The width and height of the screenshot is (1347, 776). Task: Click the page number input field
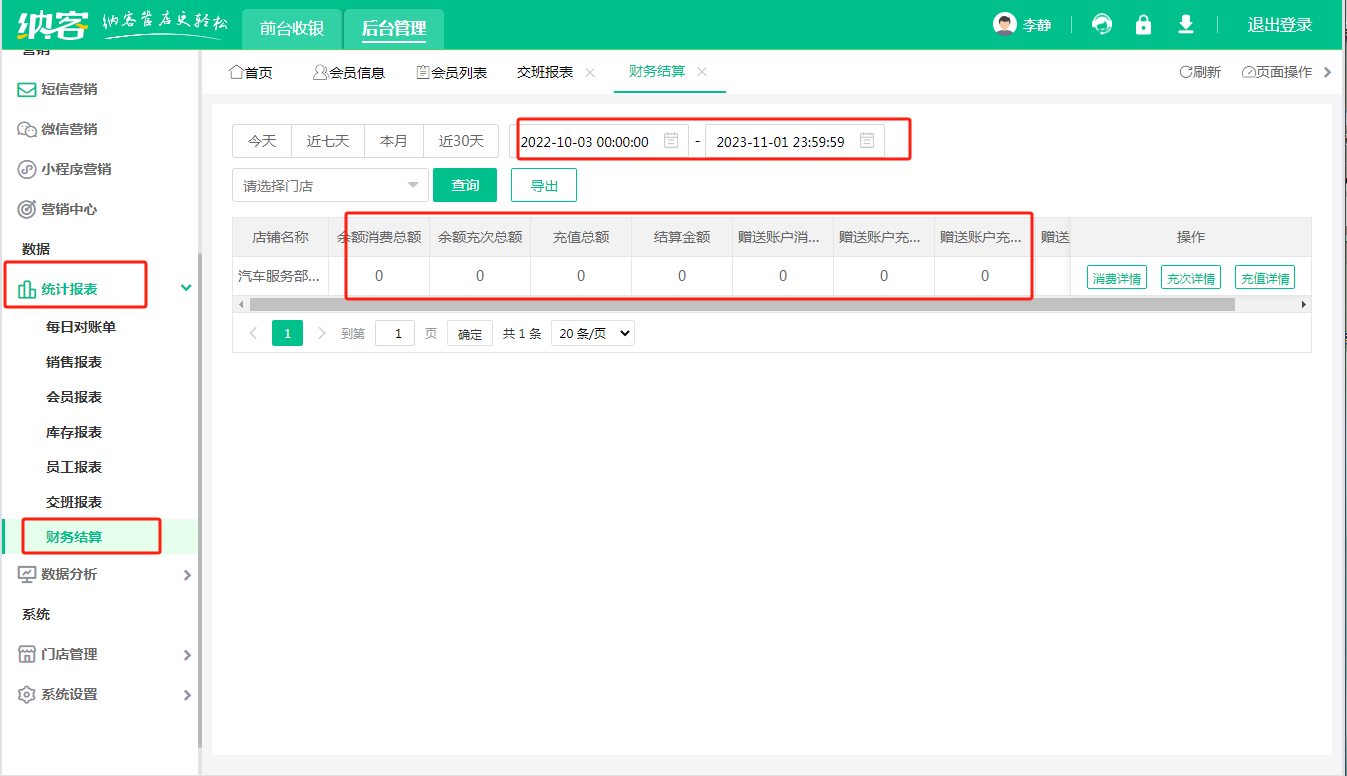394,333
